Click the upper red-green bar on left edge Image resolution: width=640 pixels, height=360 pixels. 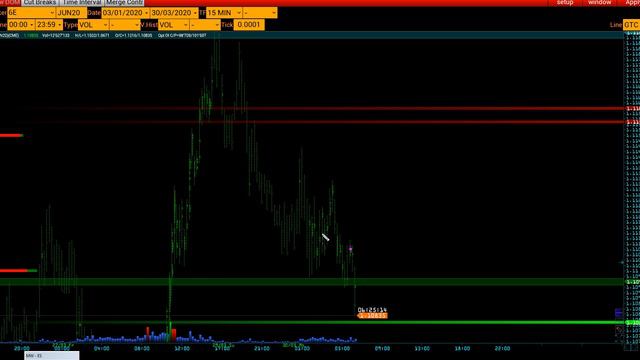pos(11,135)
